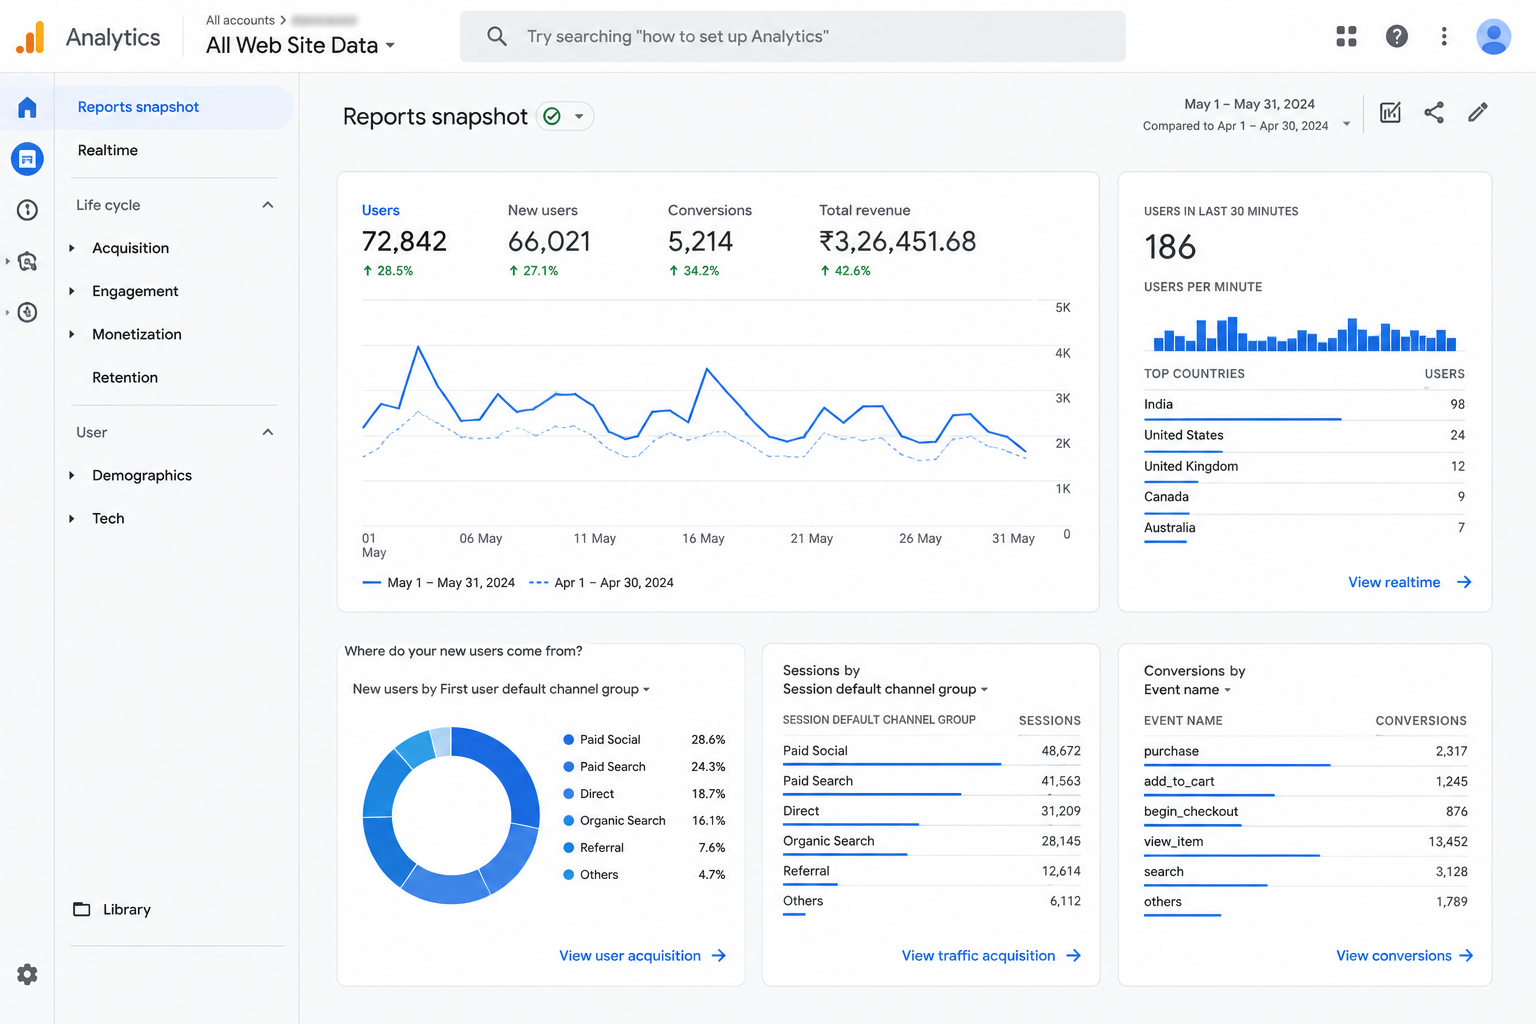Open the Help question mark icon
The height and width of the screenshot is (1024, 1536).
coord(1396,36)
